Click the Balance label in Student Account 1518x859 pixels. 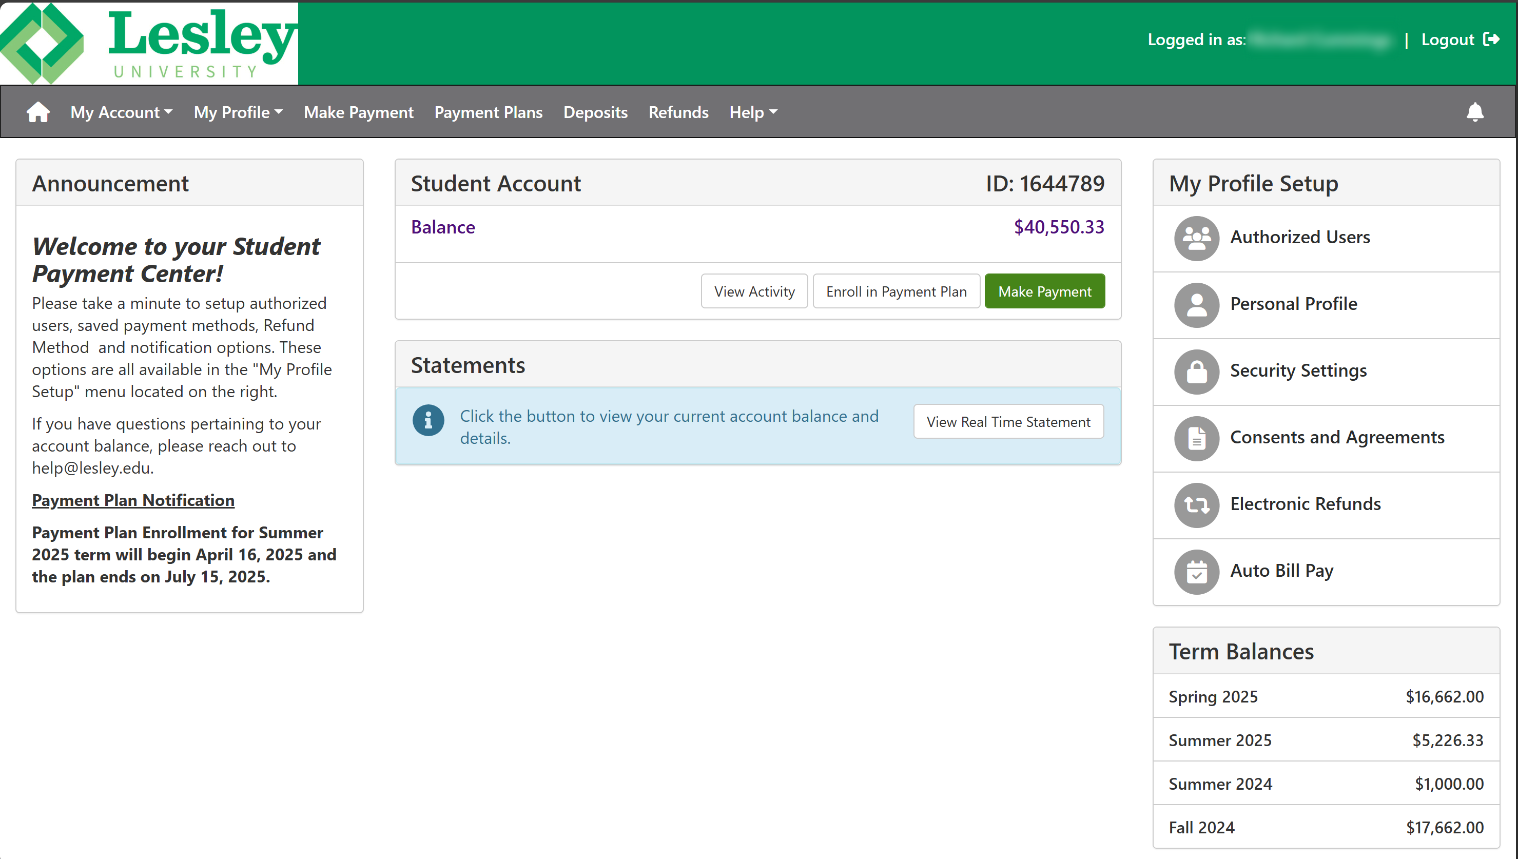(x=443, y=227)
